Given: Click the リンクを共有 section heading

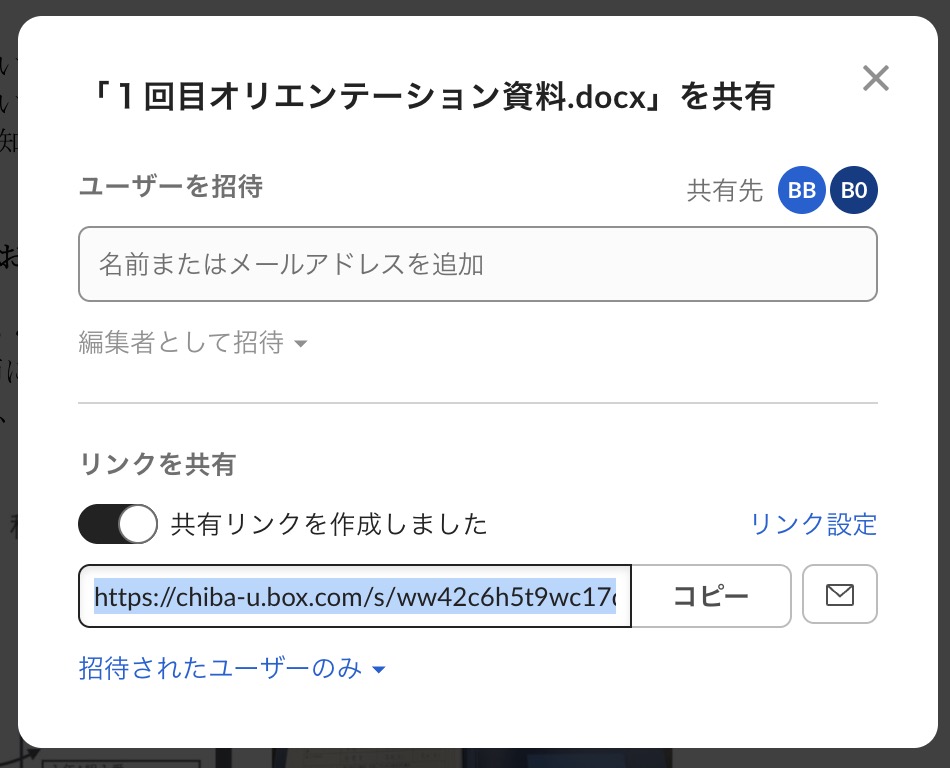Looking at the screenshot, I should (157, 464).
